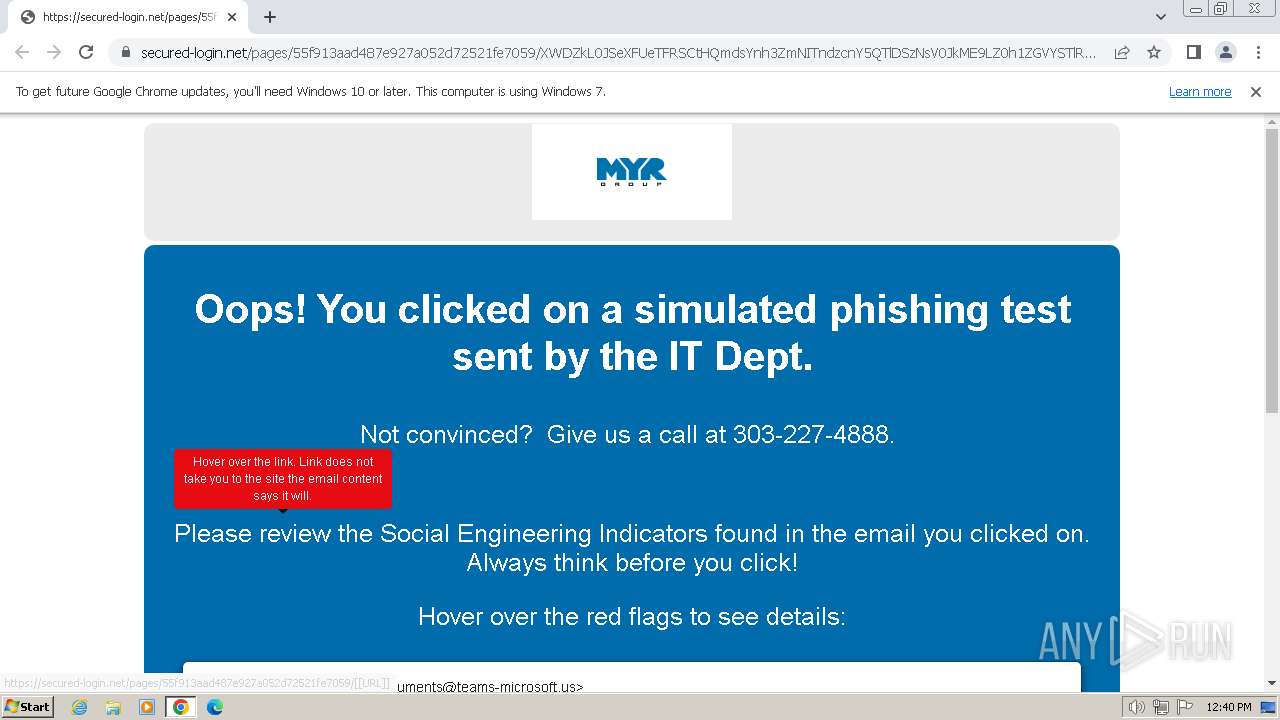Click the MYR Group logo

coord(631,172)
